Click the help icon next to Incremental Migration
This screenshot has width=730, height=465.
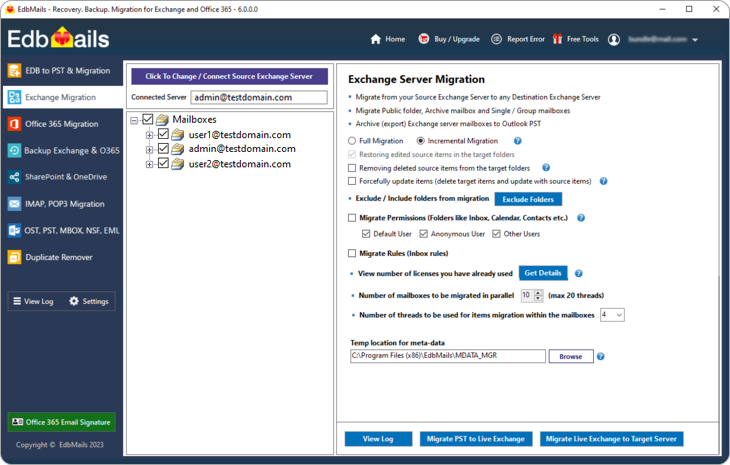(518, 141)
